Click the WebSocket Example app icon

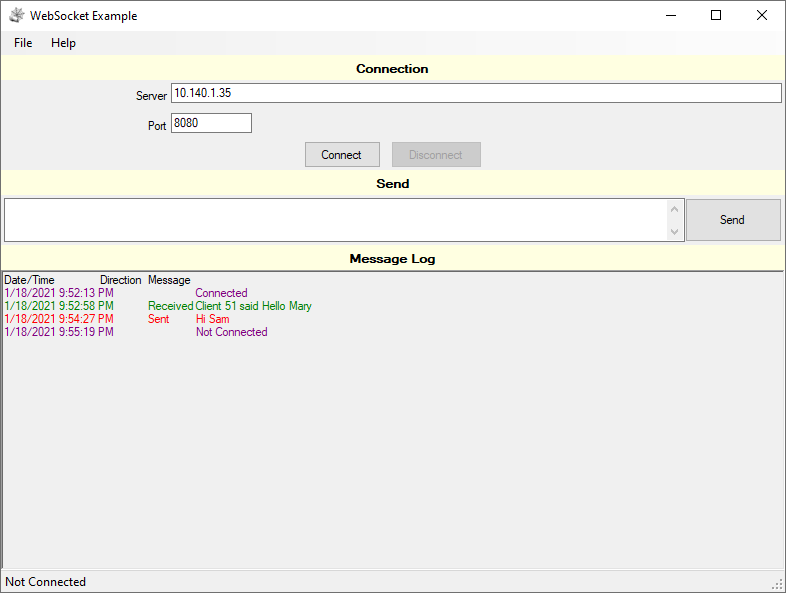pos(17,16)
